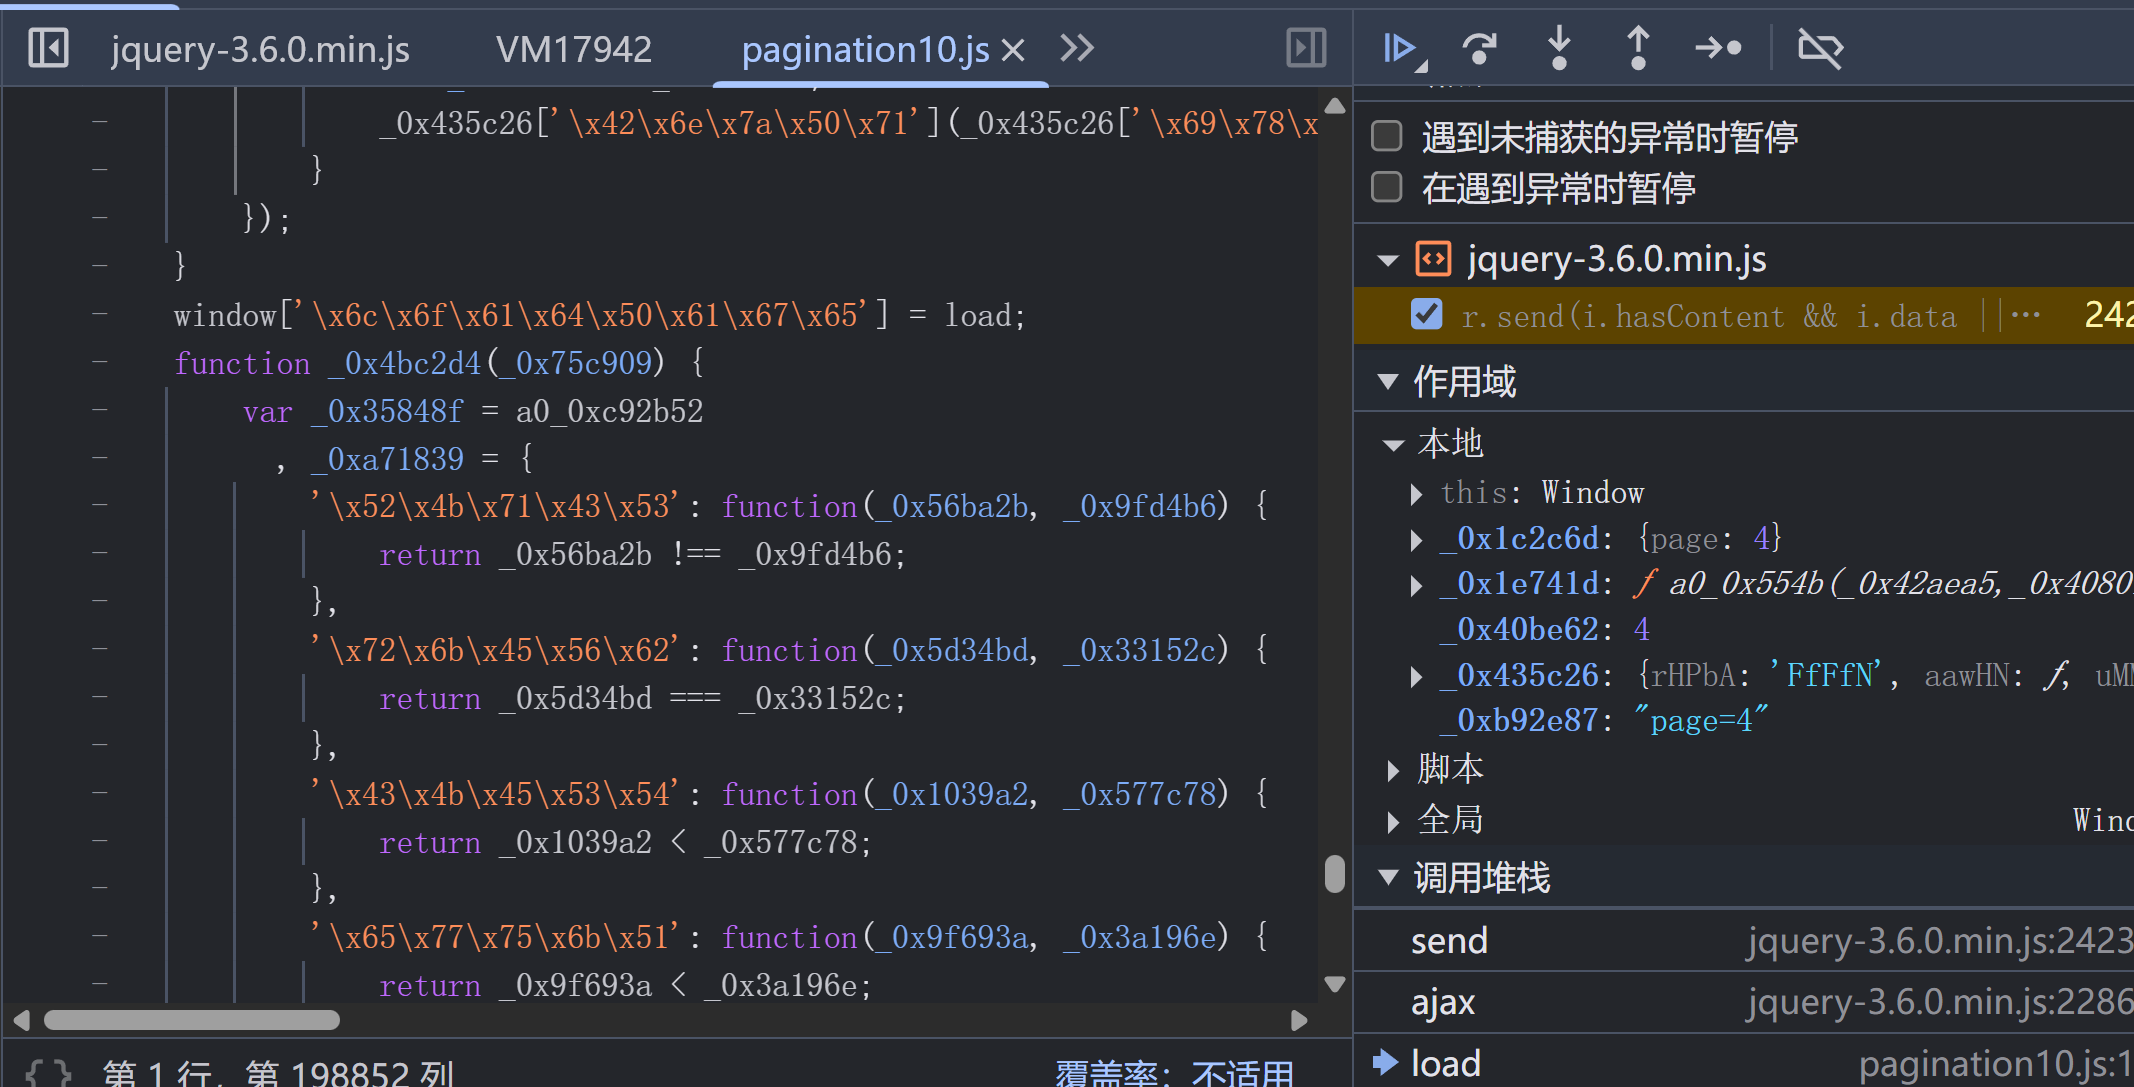The image size is (2134, 1087).
Task: Pretty-print with curly braces icon
Action: tap(47, 1074)
